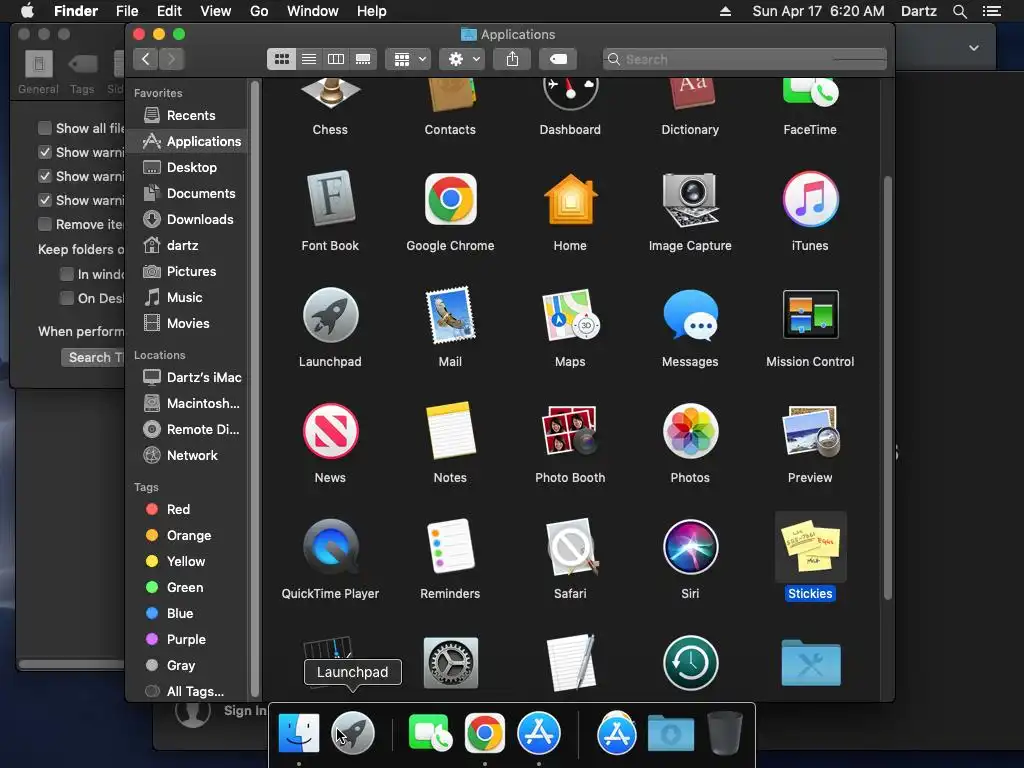Open QuickTime Player

330,547
